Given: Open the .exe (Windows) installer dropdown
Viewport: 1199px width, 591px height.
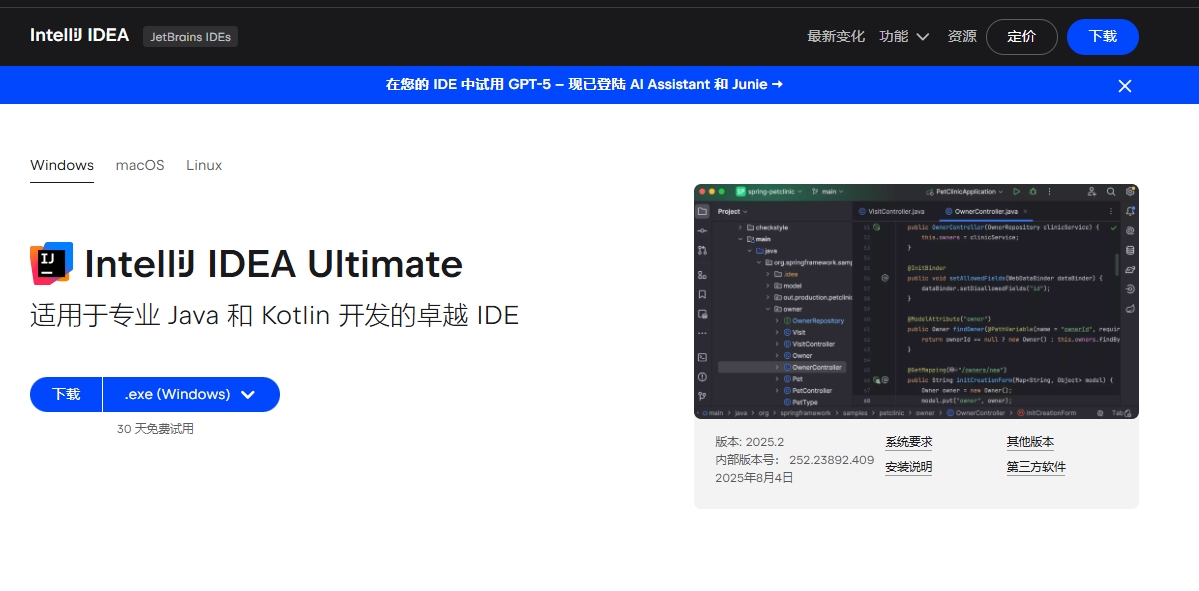Looking at the screenshot, I should tap(191, 395).
